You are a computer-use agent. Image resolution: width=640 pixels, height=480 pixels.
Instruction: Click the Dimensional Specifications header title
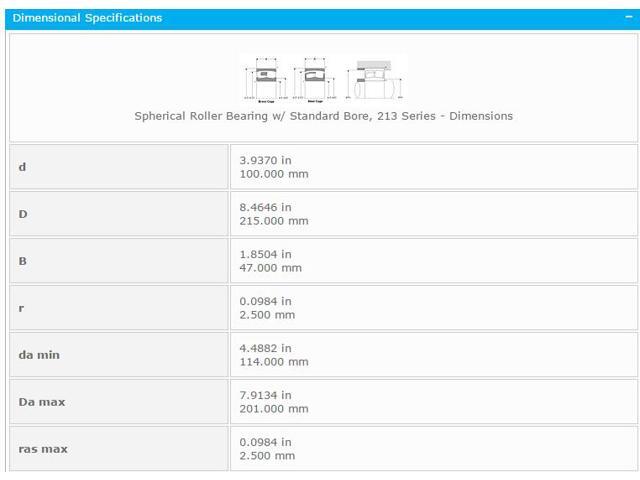click(x=87, y=18)
